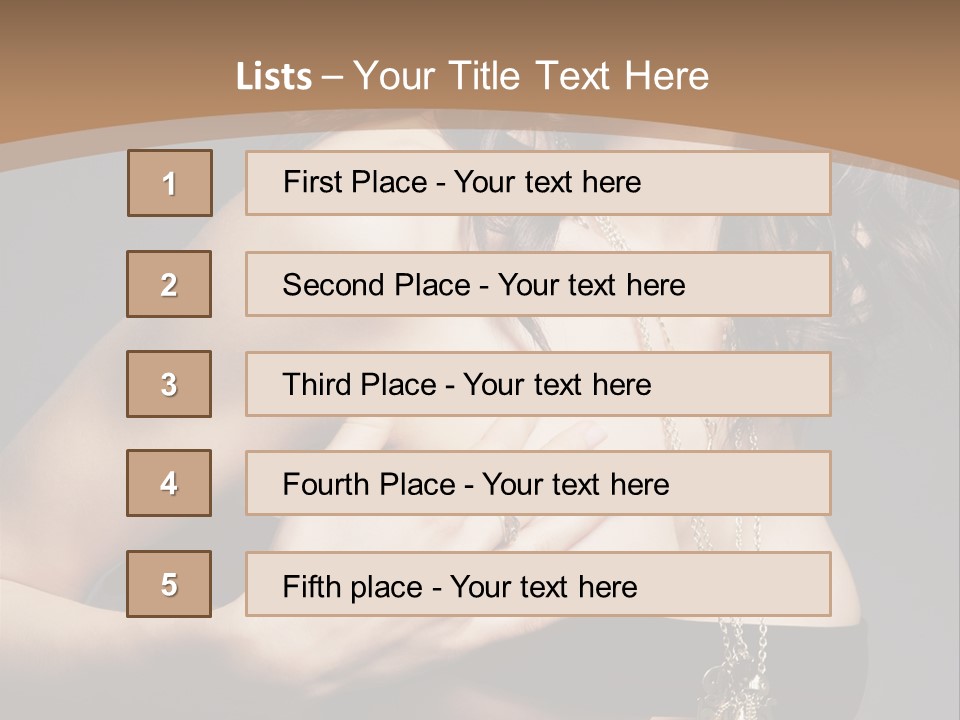Pick the number 4 list marker
This screenshot has height=720, width=960.
point(169,483)
